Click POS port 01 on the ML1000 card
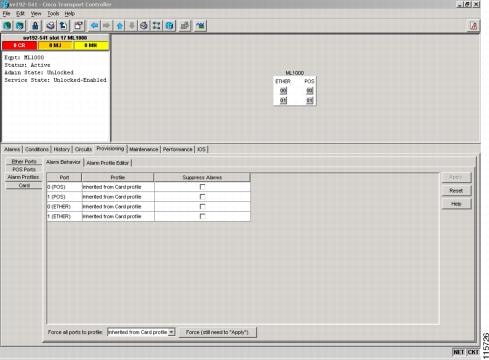This screenshot has width=489, height=360. click(310, 100)
